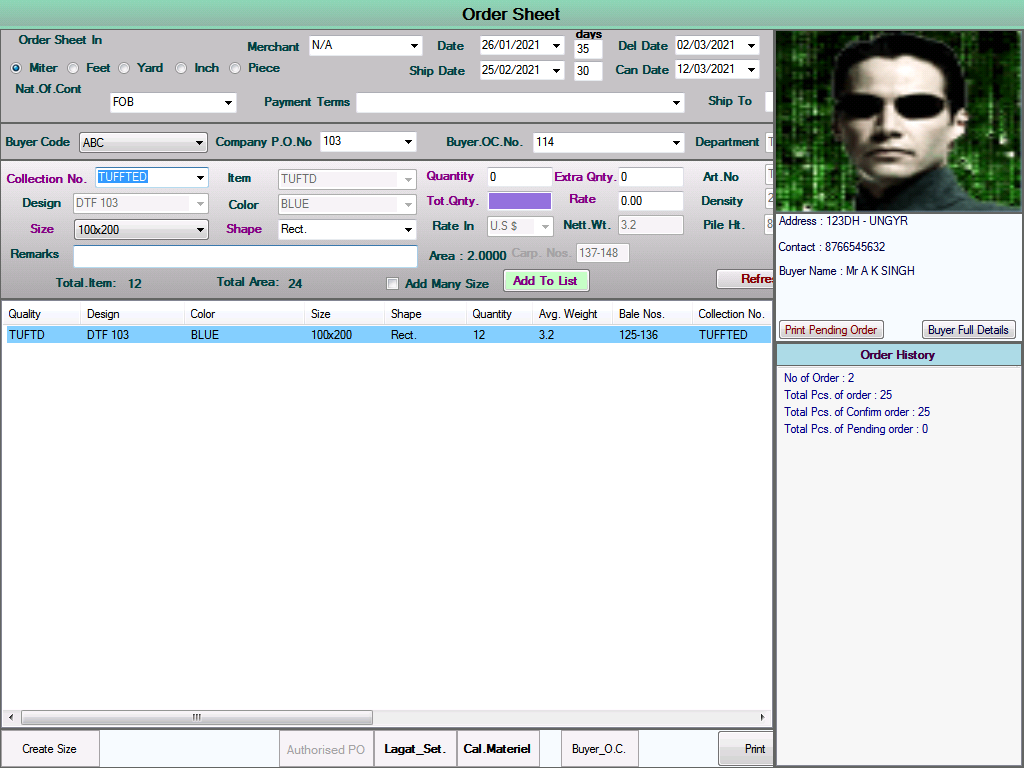
Task: Click the Add To List button
Action: pyautogui.click(x=545, y=281)
